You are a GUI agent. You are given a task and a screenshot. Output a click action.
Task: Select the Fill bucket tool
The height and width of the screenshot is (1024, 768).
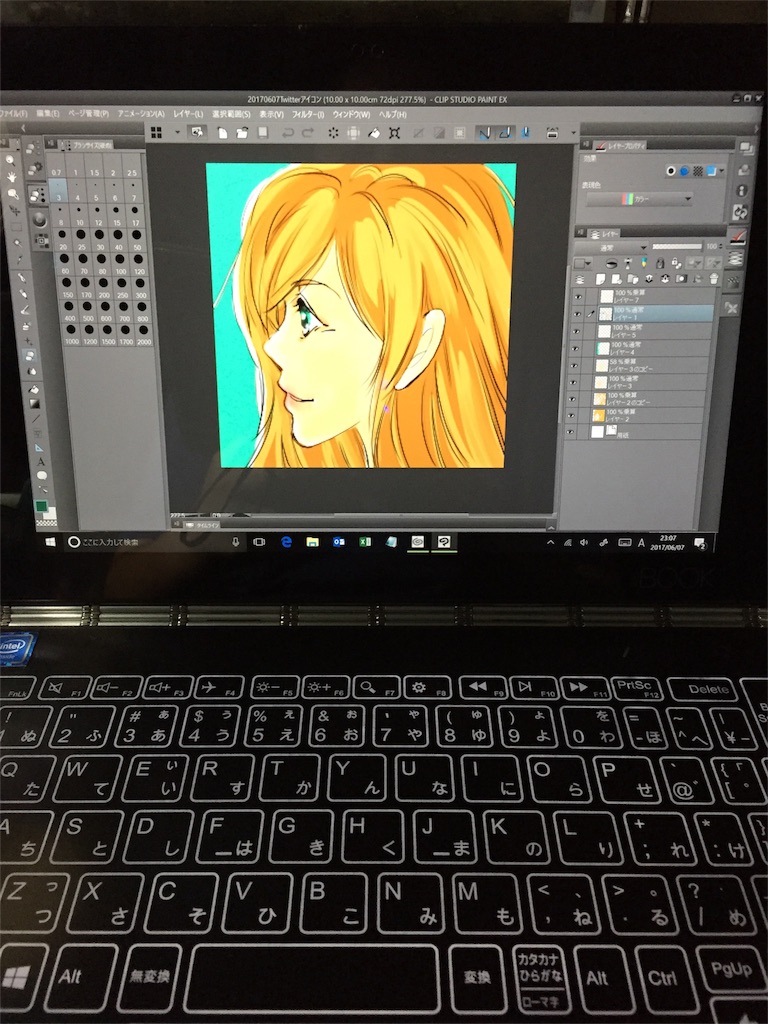[x=34, y=389]
